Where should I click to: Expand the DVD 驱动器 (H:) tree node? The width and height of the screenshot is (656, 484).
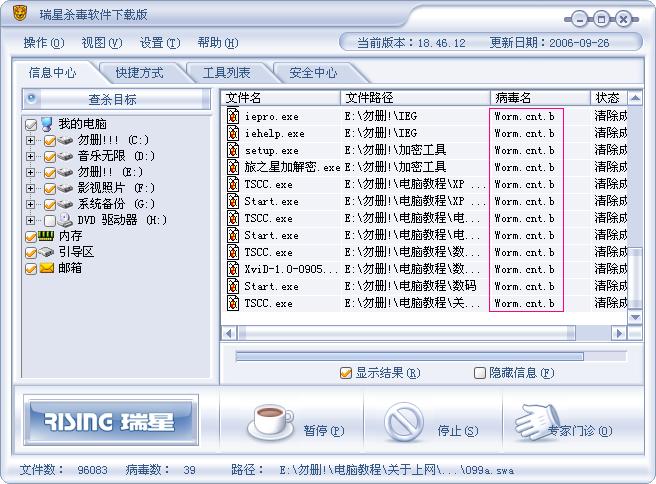point(30,220)
